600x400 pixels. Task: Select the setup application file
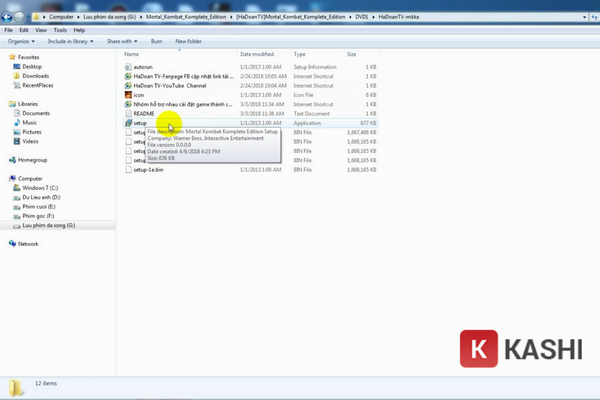click(x=140, y=123)
